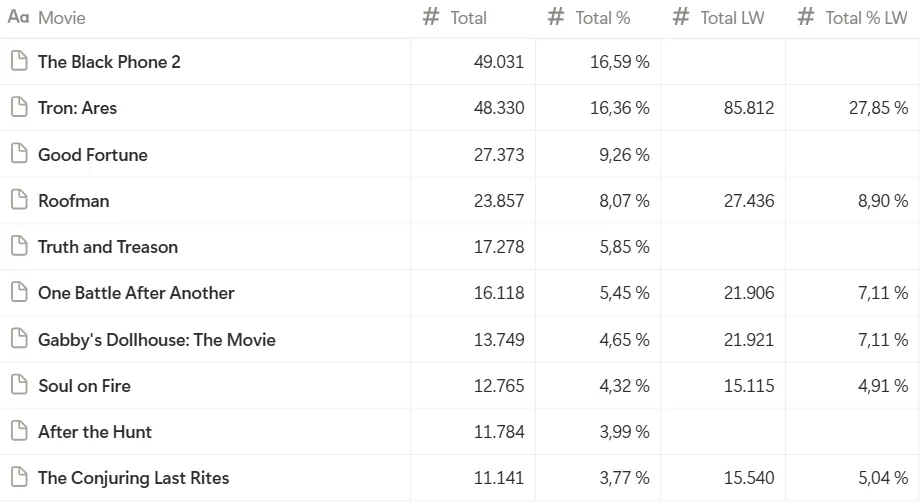920x502 pixels.
Task: Click the page icon next to After the Hunt
Action: [18, 432]
